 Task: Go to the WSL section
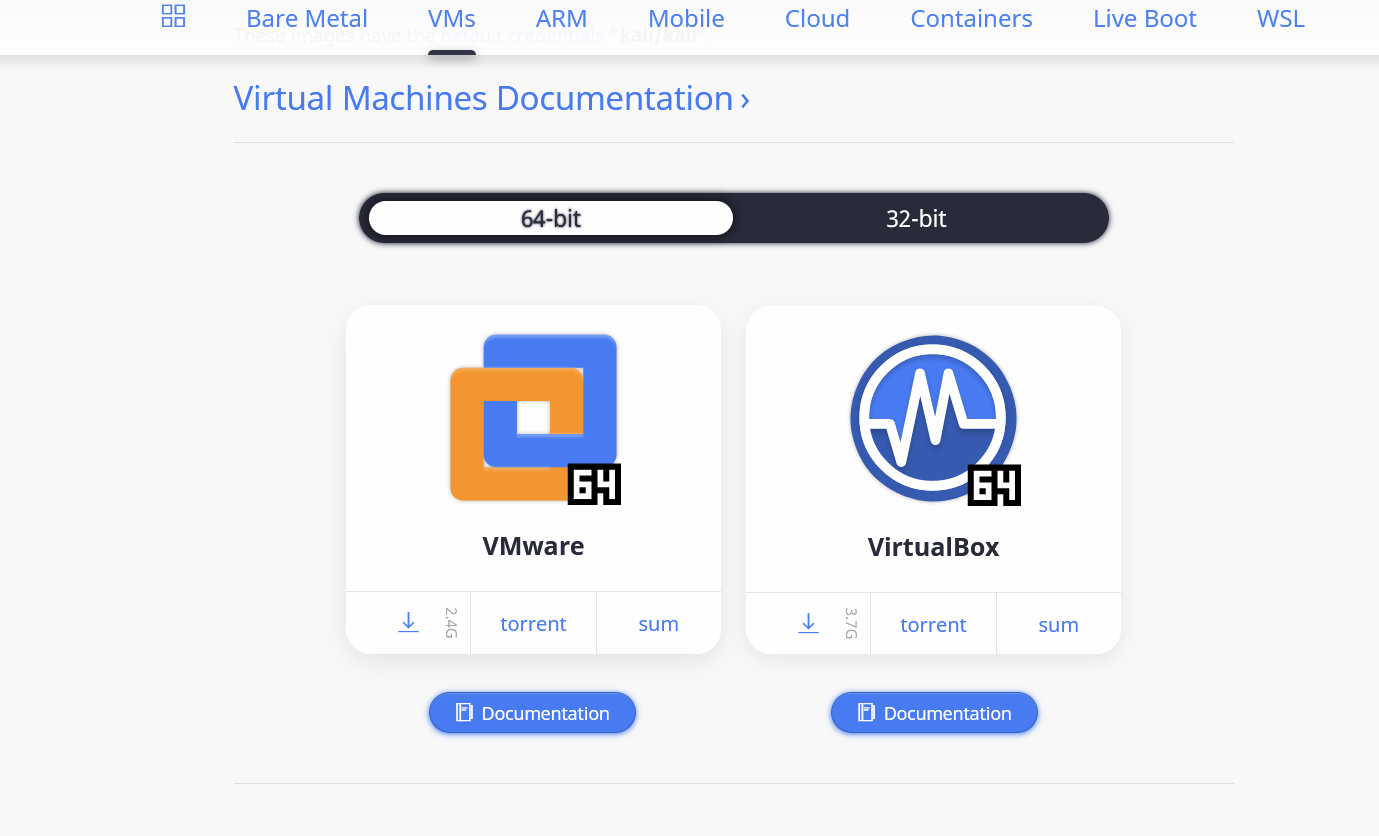tap(1281, 18)
